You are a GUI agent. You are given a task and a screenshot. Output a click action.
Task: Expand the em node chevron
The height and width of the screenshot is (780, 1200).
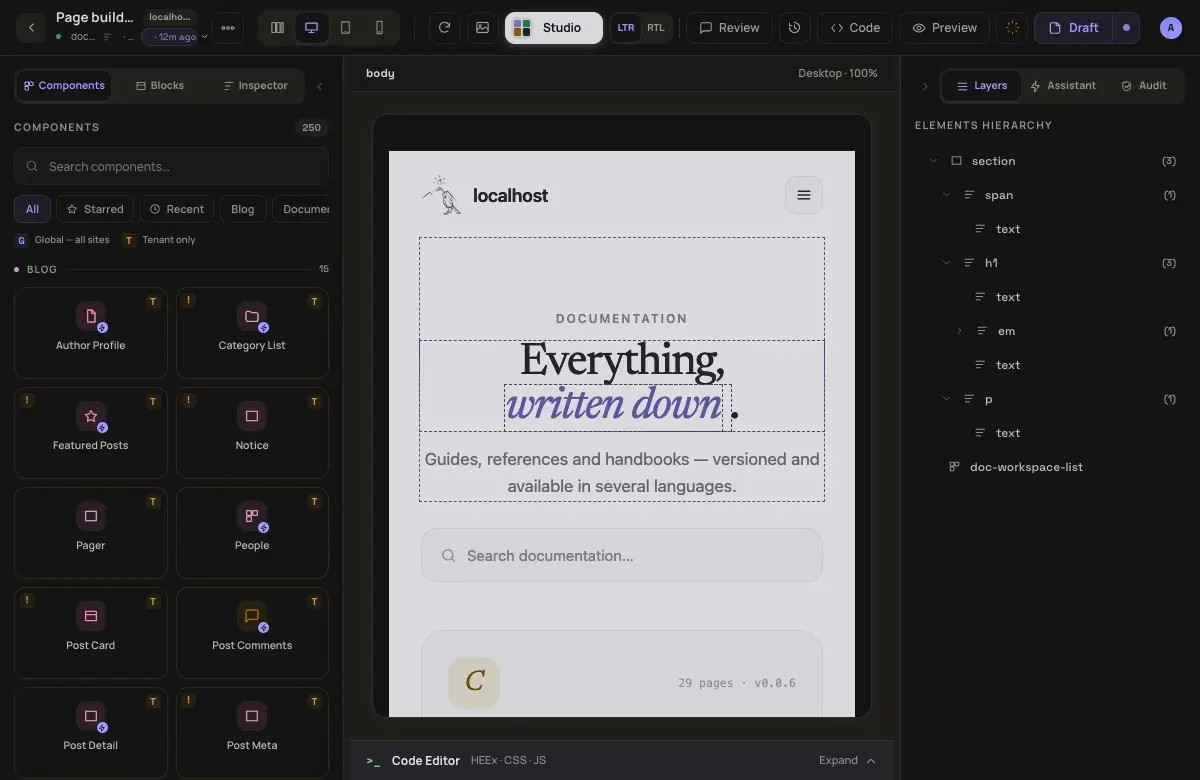(959, 331)
